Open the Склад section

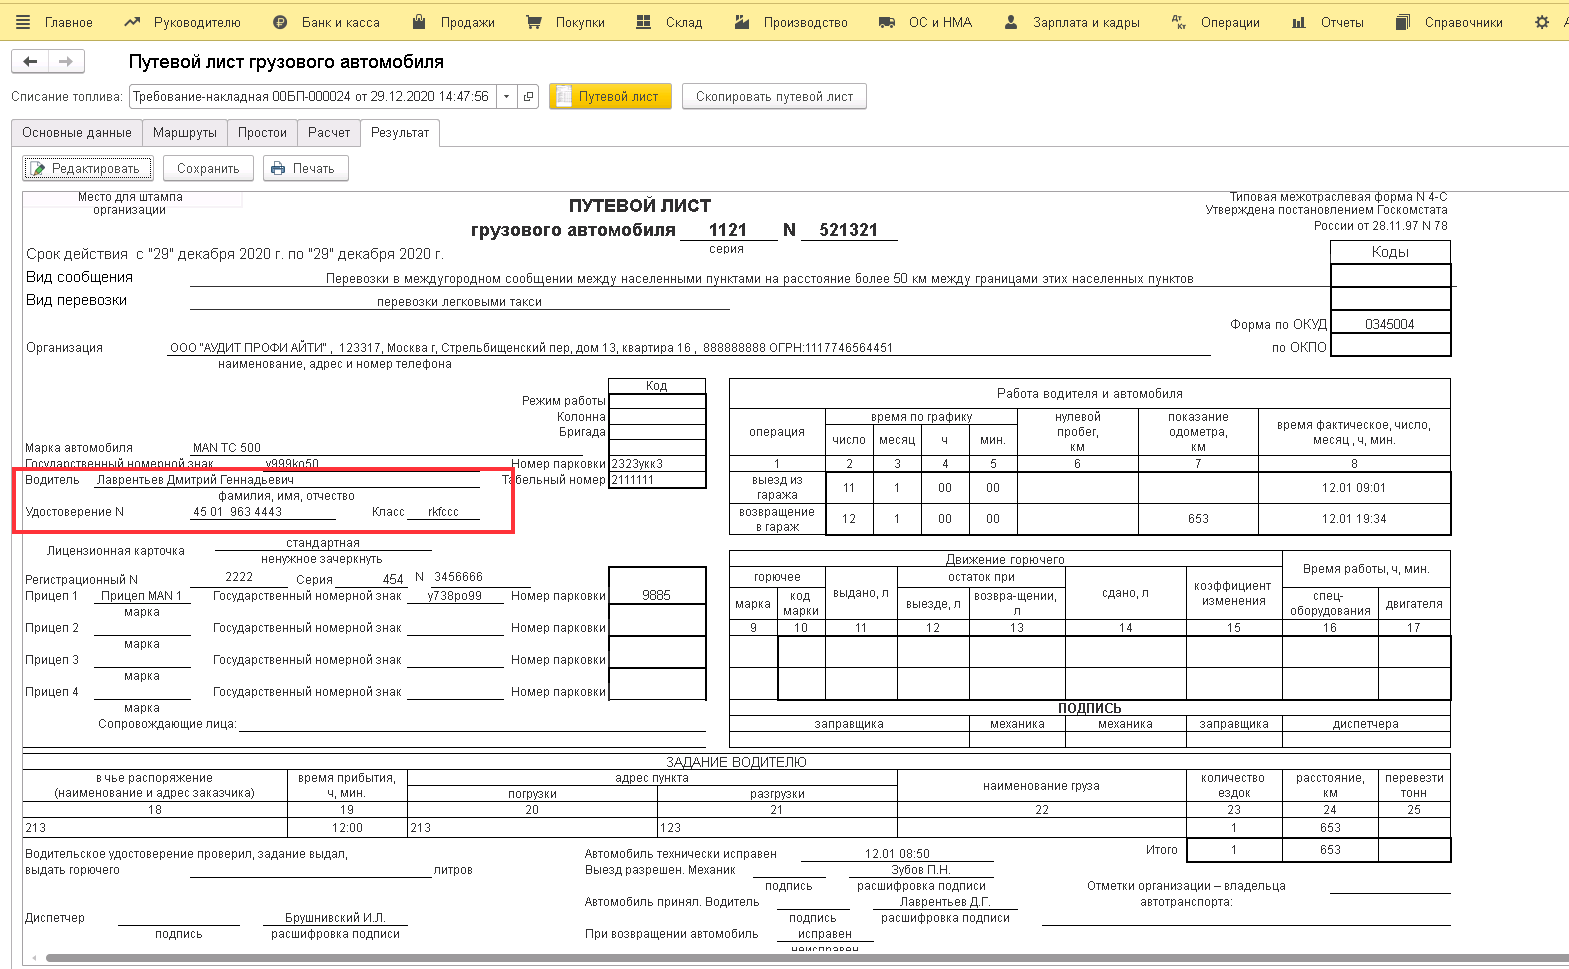[x=670, y=22]
